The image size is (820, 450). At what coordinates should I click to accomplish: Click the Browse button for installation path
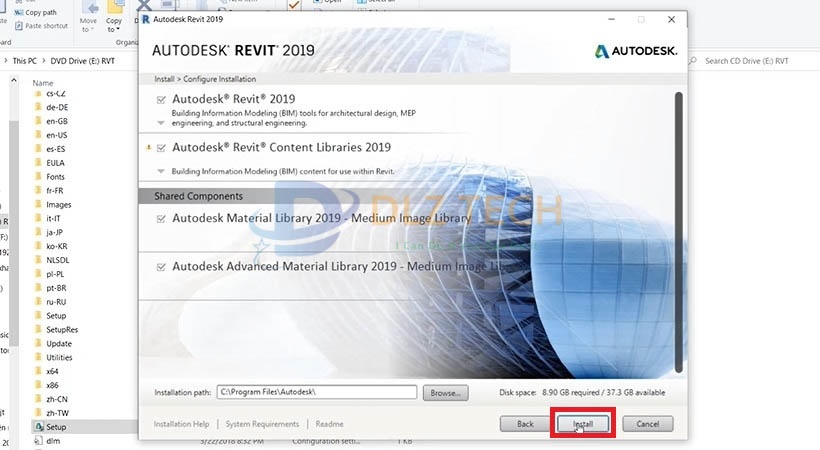(445, 393)
